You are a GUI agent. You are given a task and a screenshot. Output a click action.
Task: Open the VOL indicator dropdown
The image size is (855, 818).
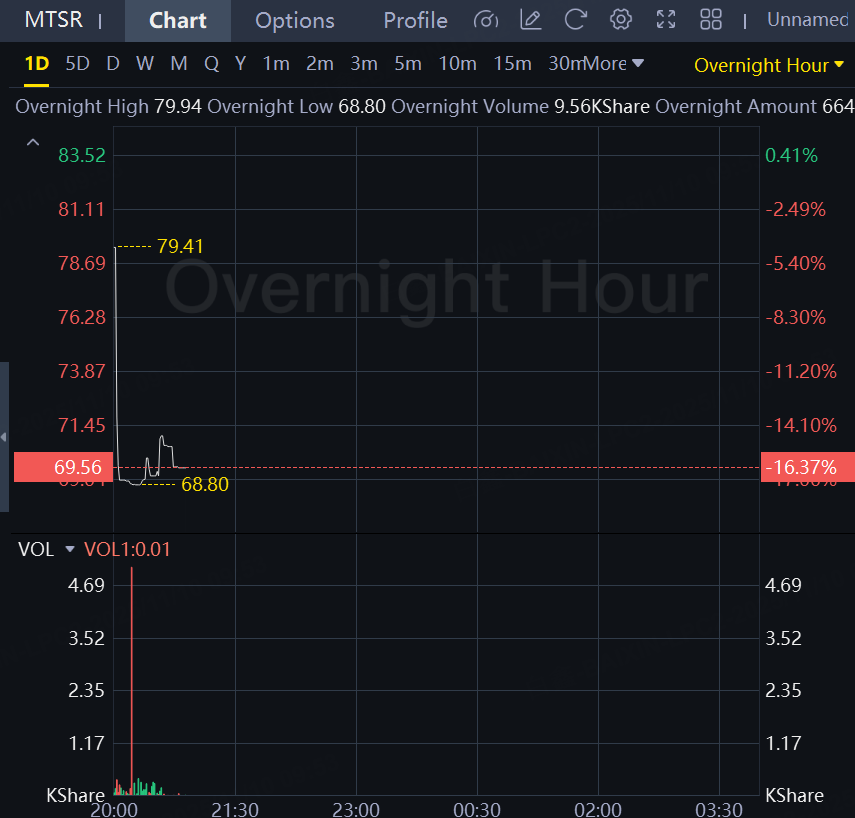click(x=70, y=549)
